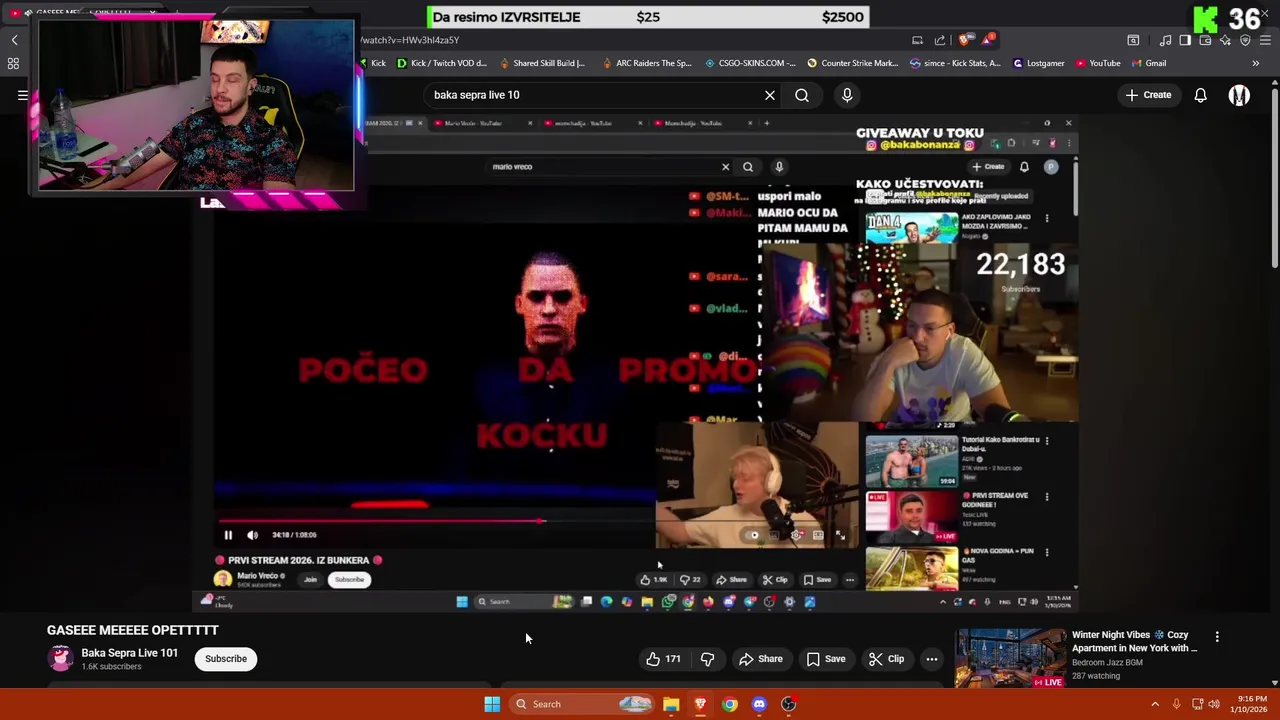Clear the YouTube search box text

[x=770, y=95]
